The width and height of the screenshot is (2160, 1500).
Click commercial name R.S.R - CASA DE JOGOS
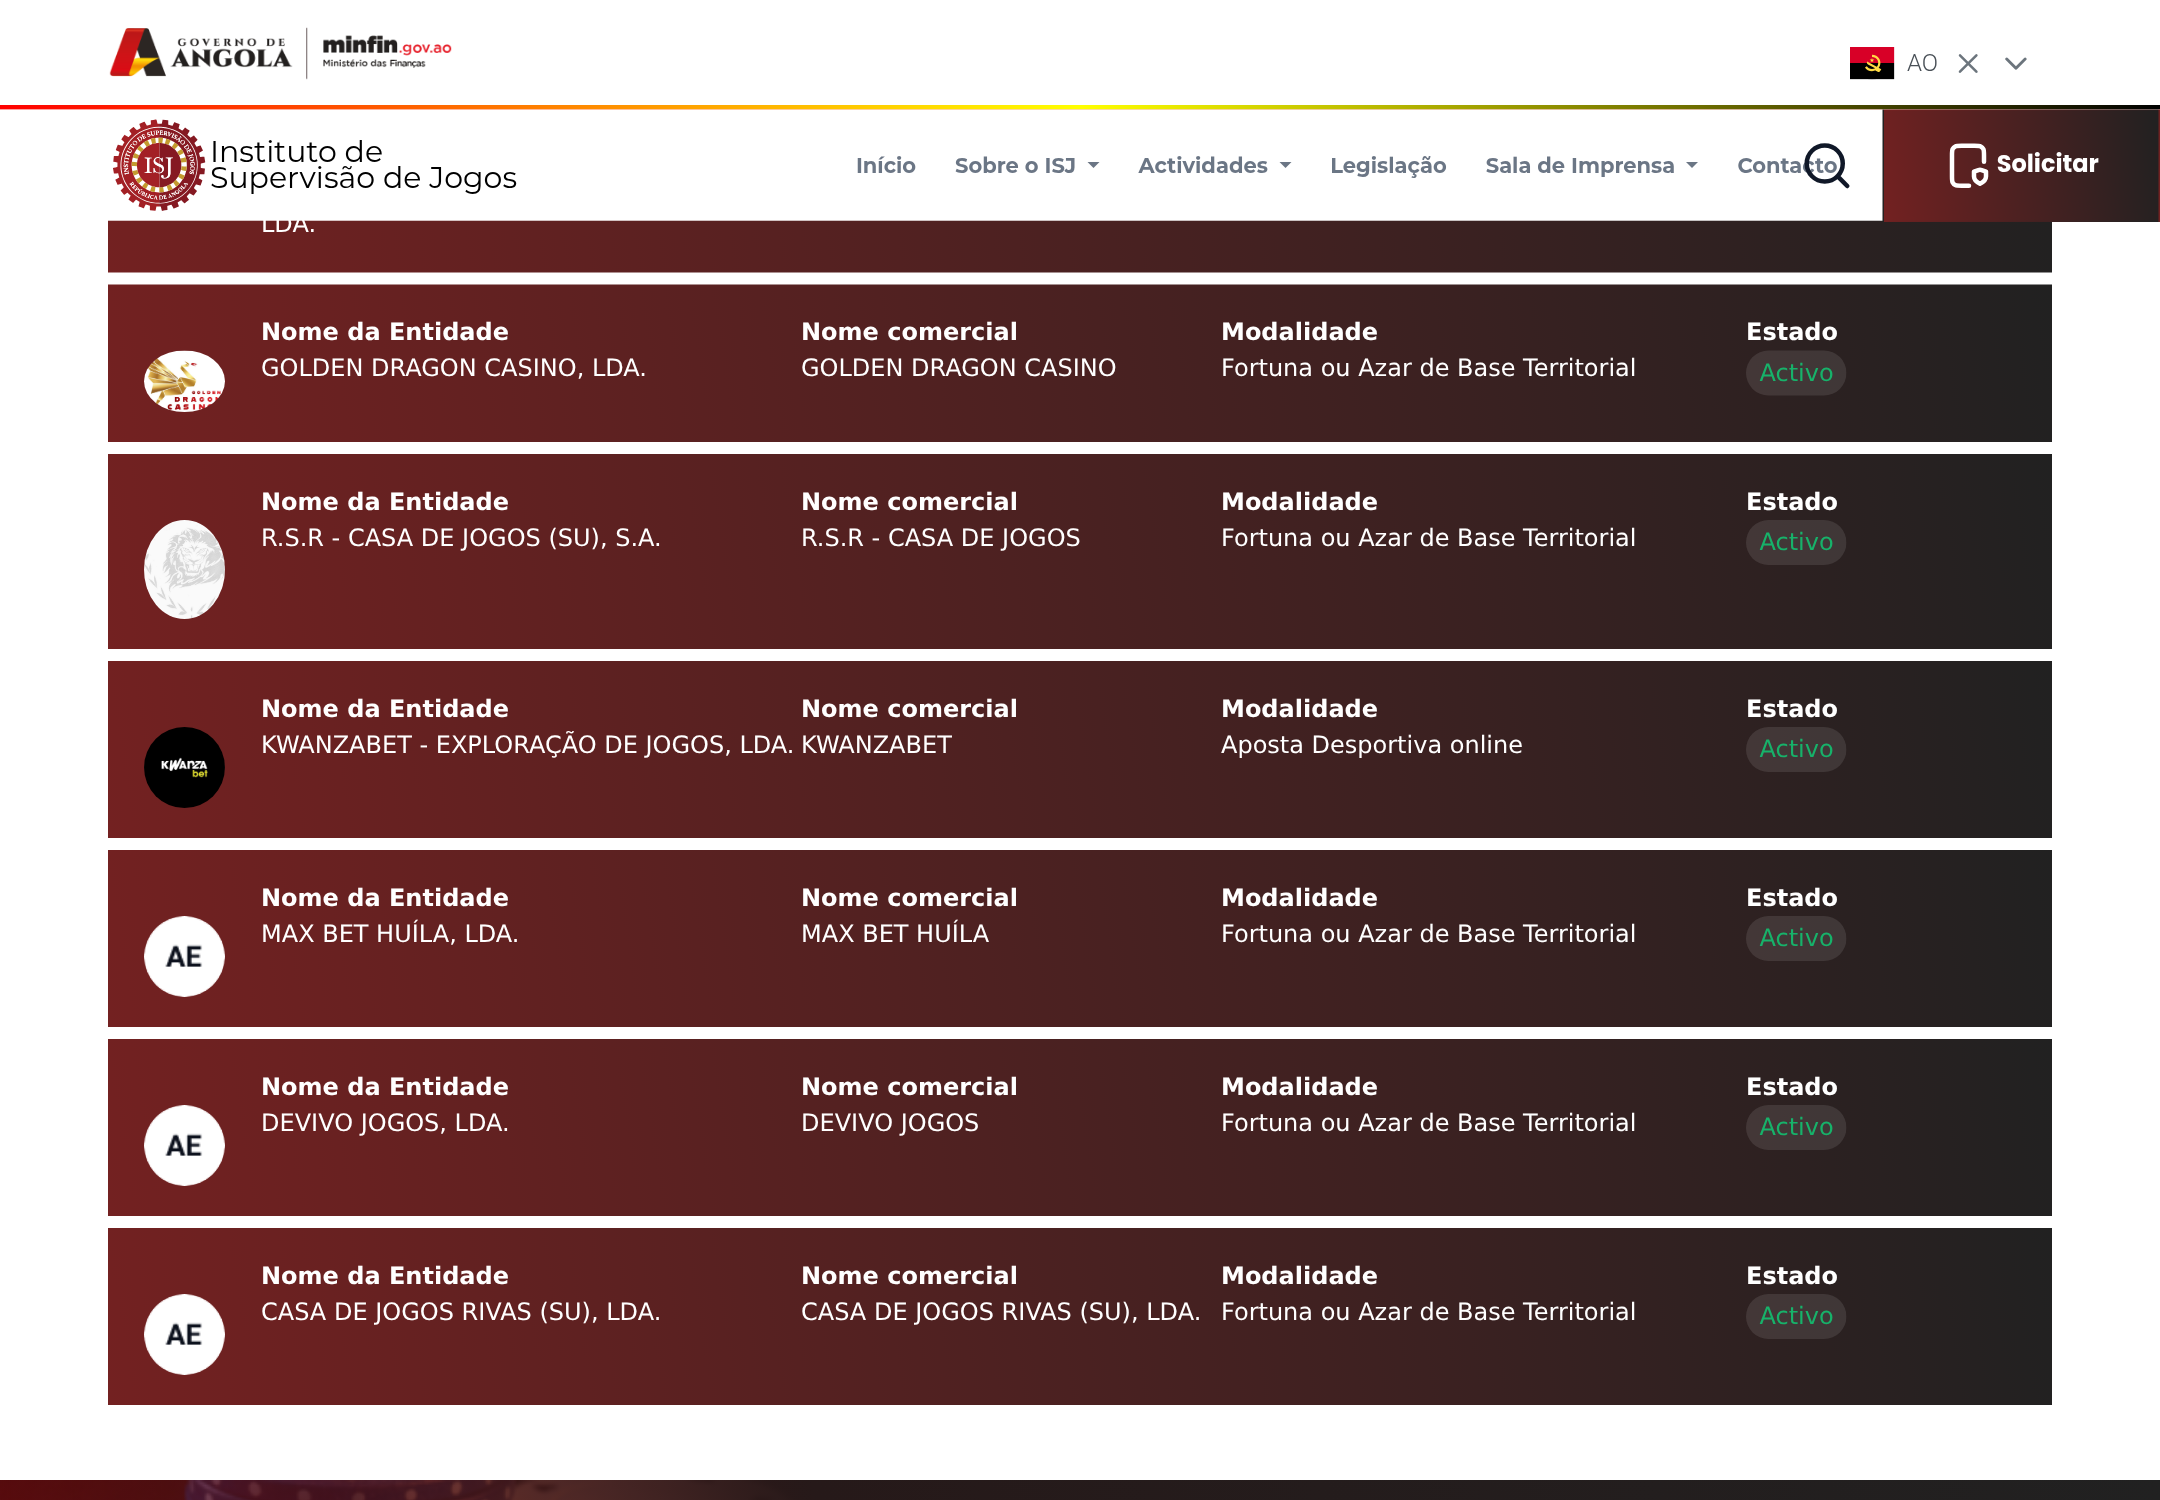point(941,538)
